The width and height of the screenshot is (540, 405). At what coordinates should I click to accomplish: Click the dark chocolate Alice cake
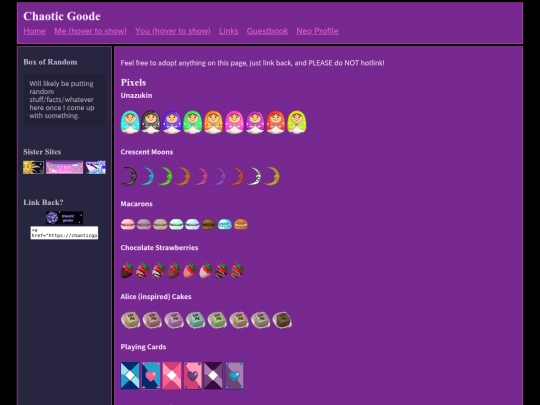click(282, 320)
